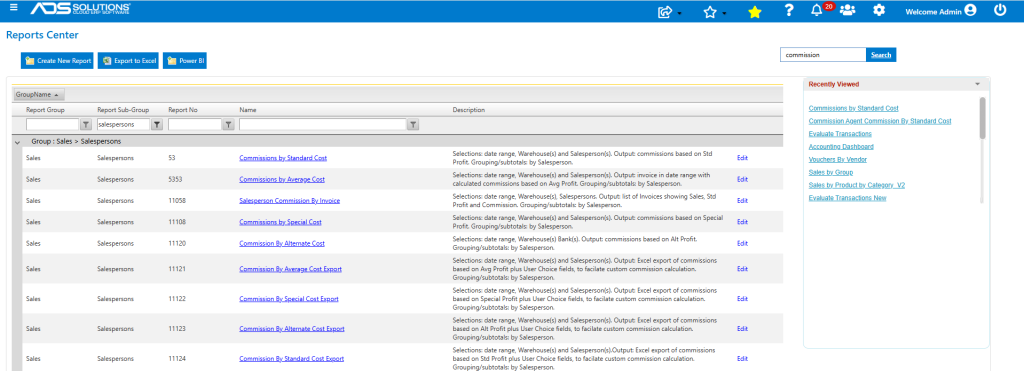
Task: Click the Recently Viewed panel scrollbar
Action: pyautogui.click(x=982, y=118)
